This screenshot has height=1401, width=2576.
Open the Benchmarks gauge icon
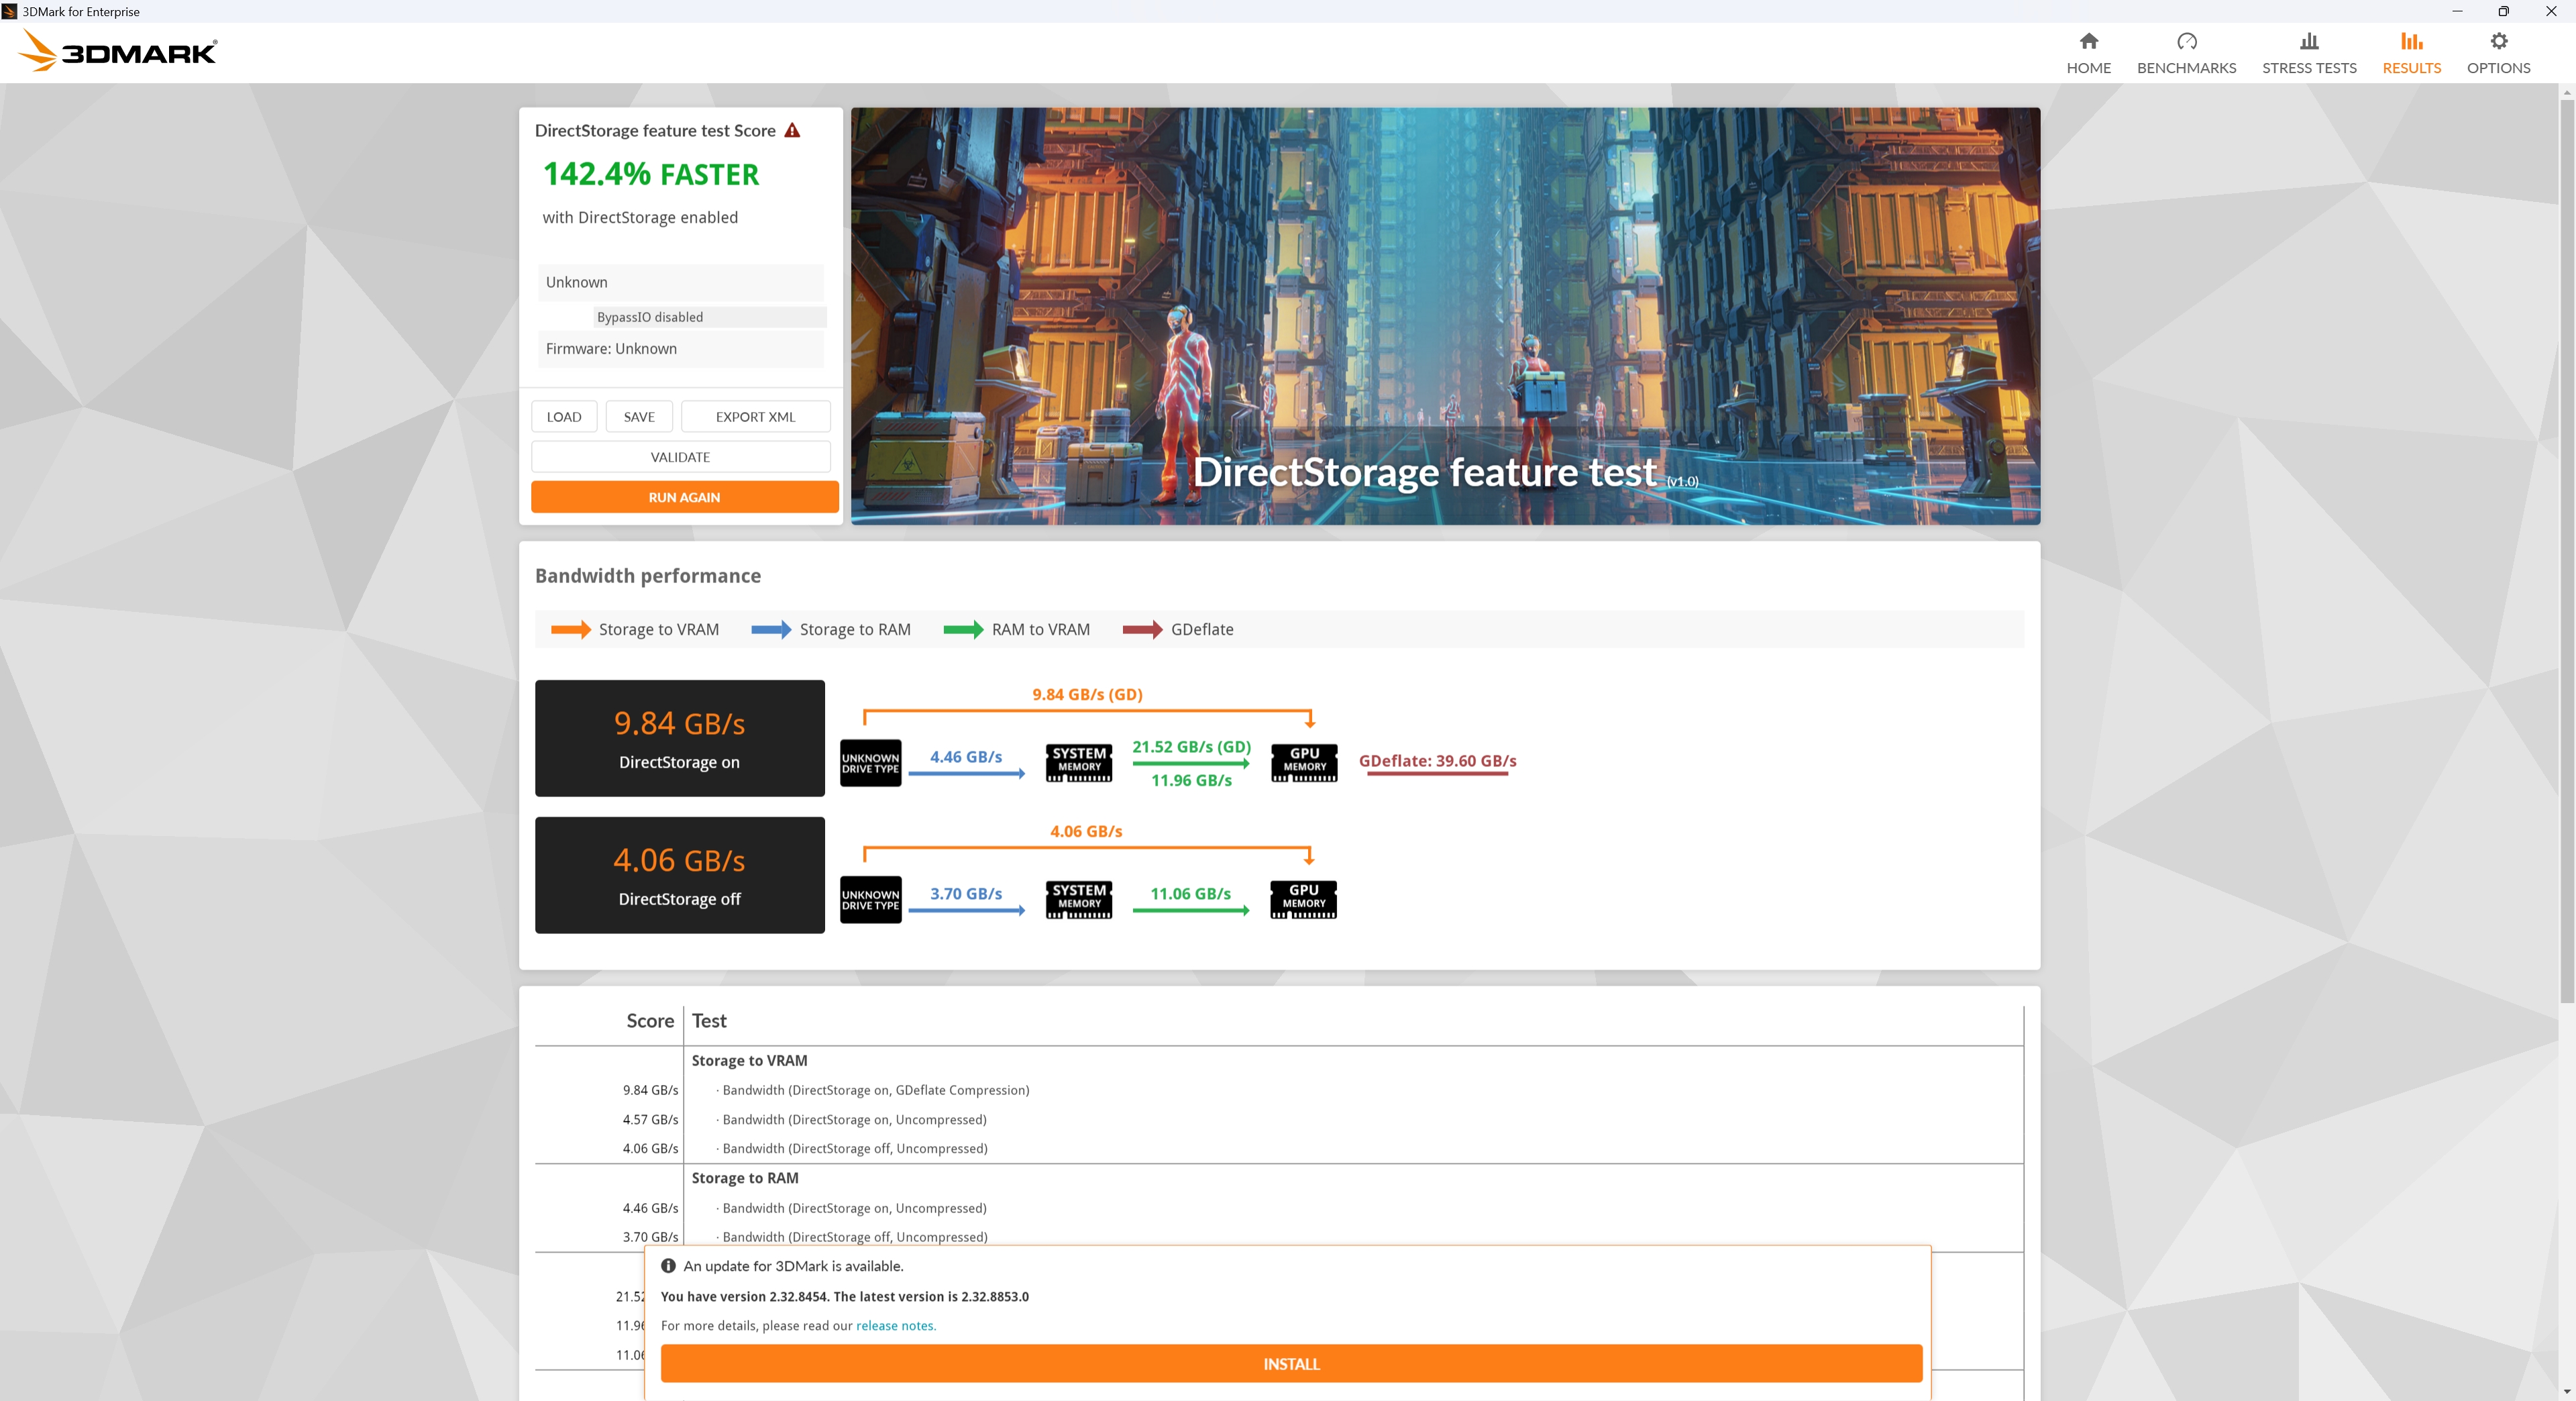[x=2186, y=42]
